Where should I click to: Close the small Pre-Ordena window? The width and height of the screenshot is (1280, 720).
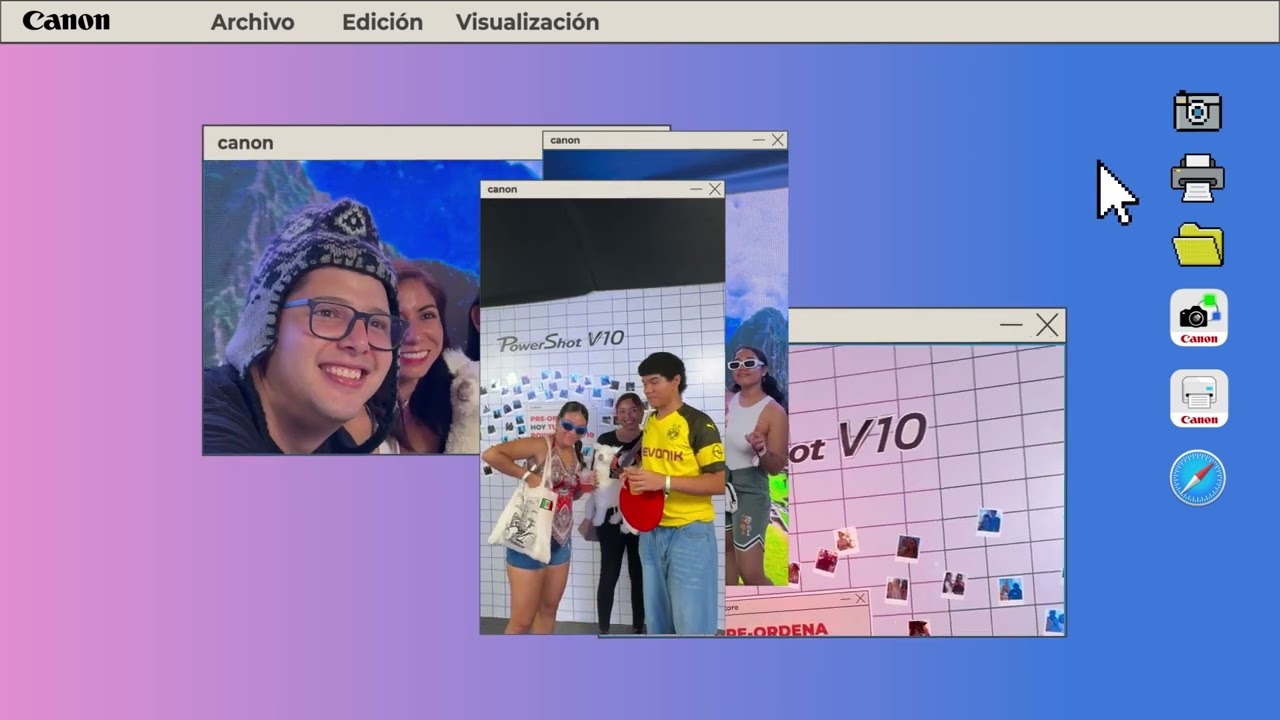860,599
